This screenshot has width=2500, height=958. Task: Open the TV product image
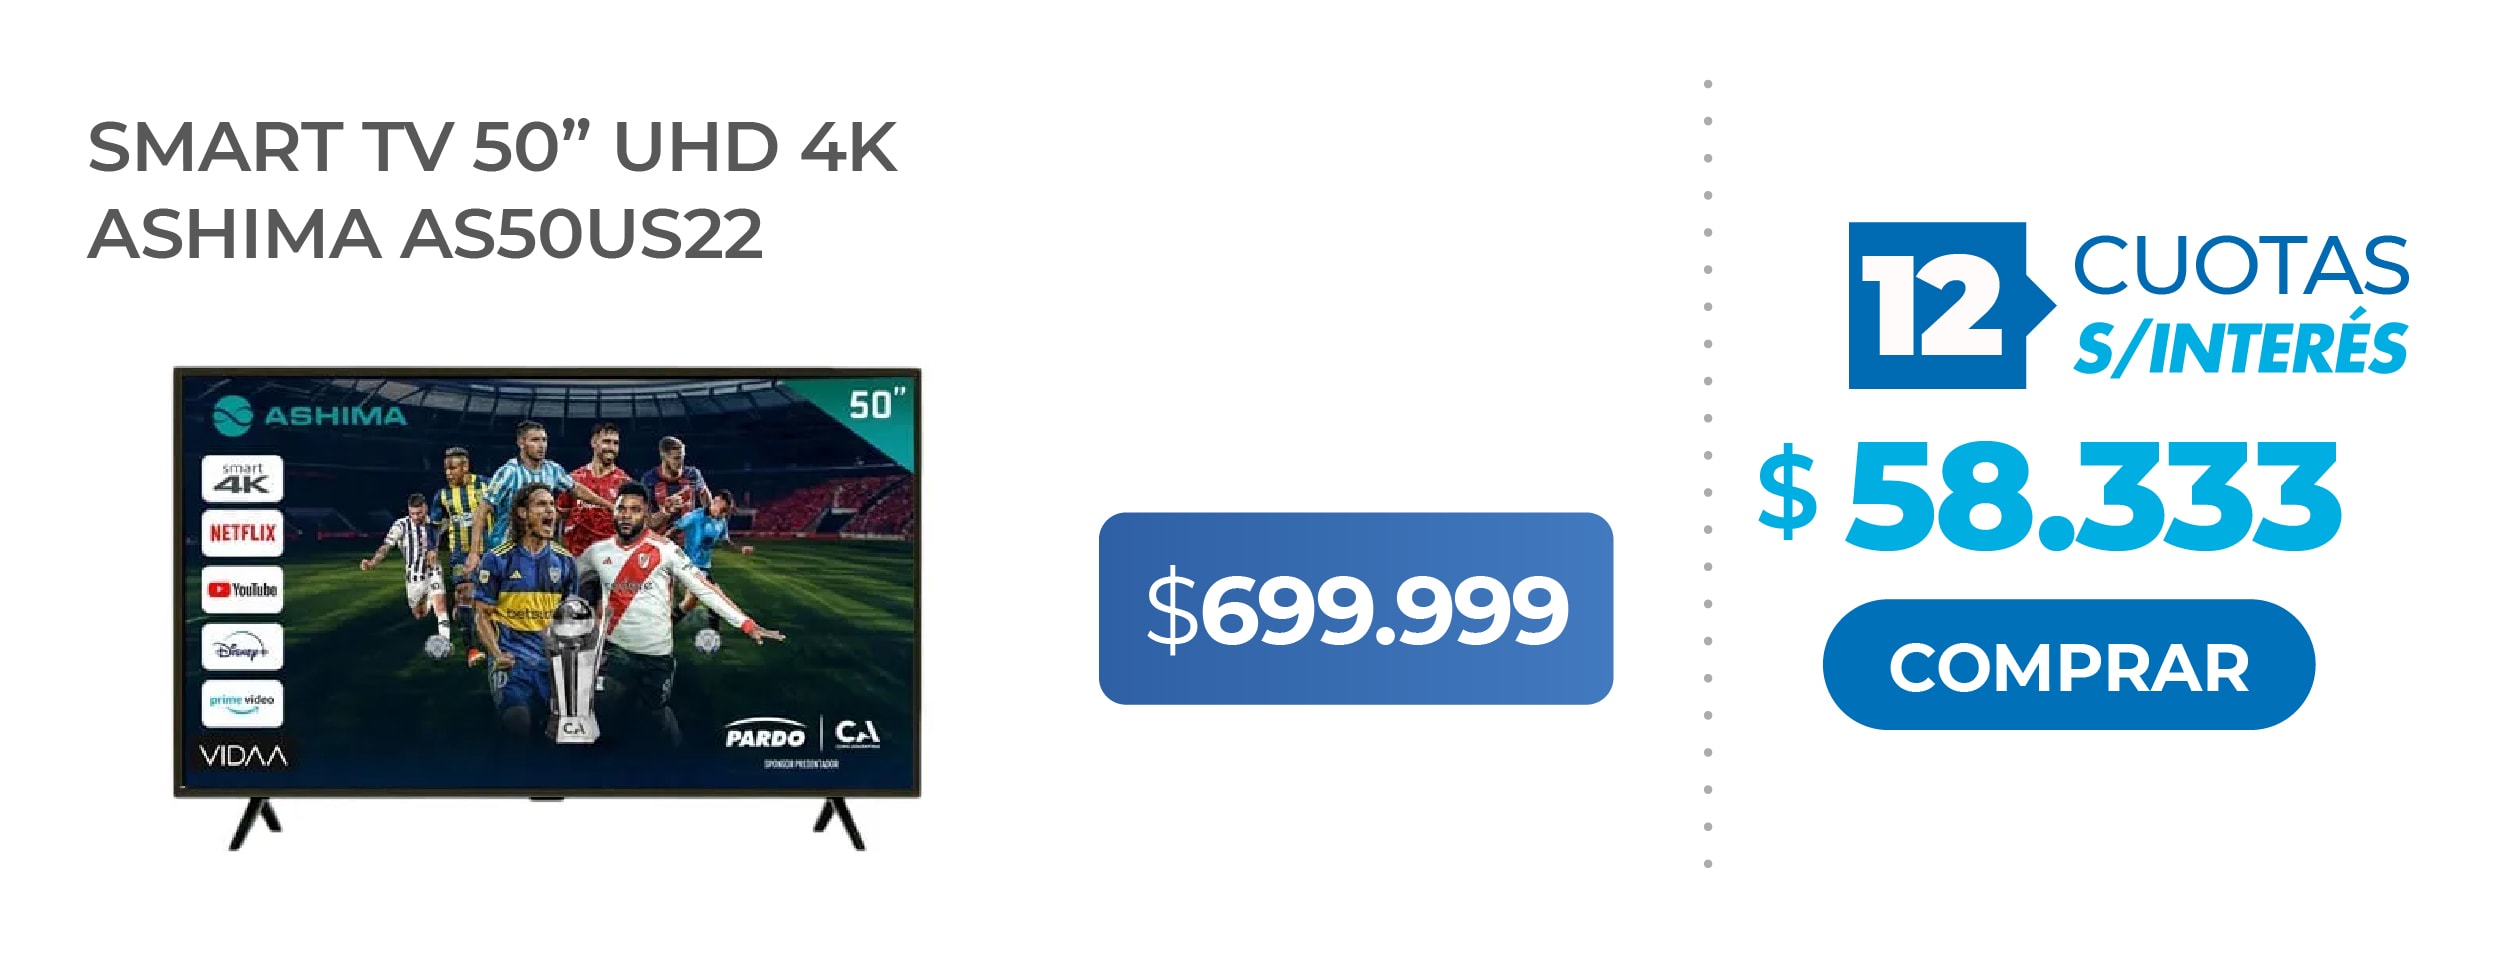pyautogui.click(x=547, y=608)
